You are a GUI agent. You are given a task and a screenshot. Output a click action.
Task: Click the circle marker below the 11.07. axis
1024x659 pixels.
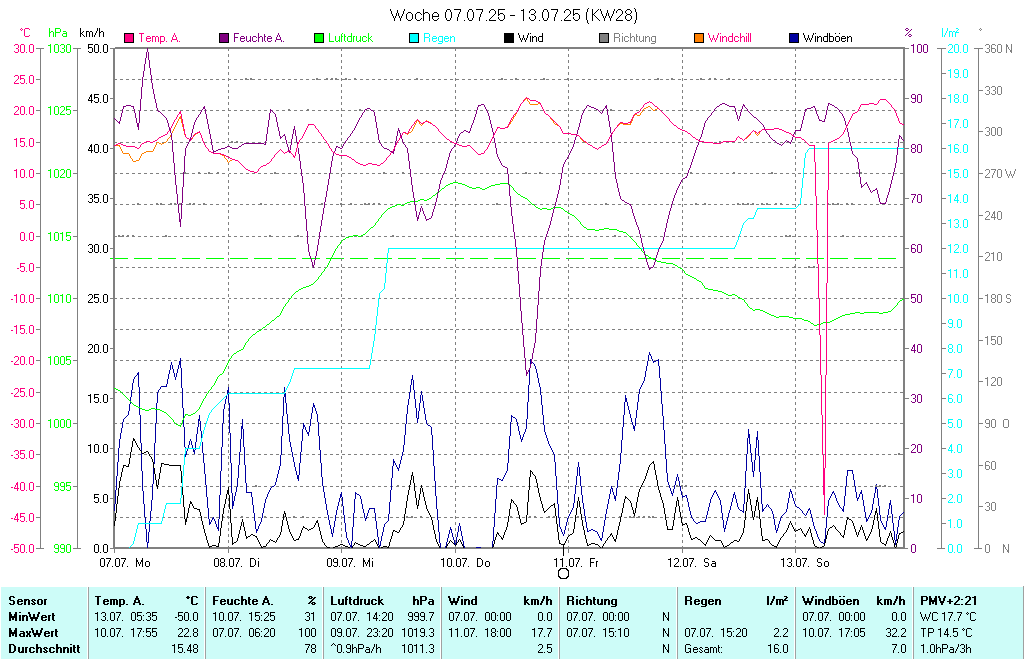[563, 573]
